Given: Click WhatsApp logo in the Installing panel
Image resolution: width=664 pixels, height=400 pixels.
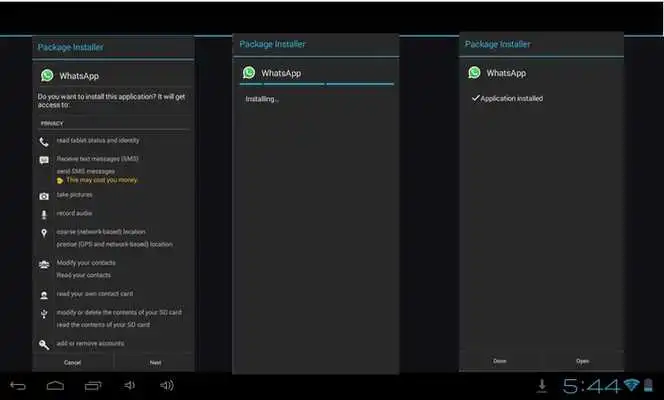Looking at the screenshot, I should click(x=249, y=72).
